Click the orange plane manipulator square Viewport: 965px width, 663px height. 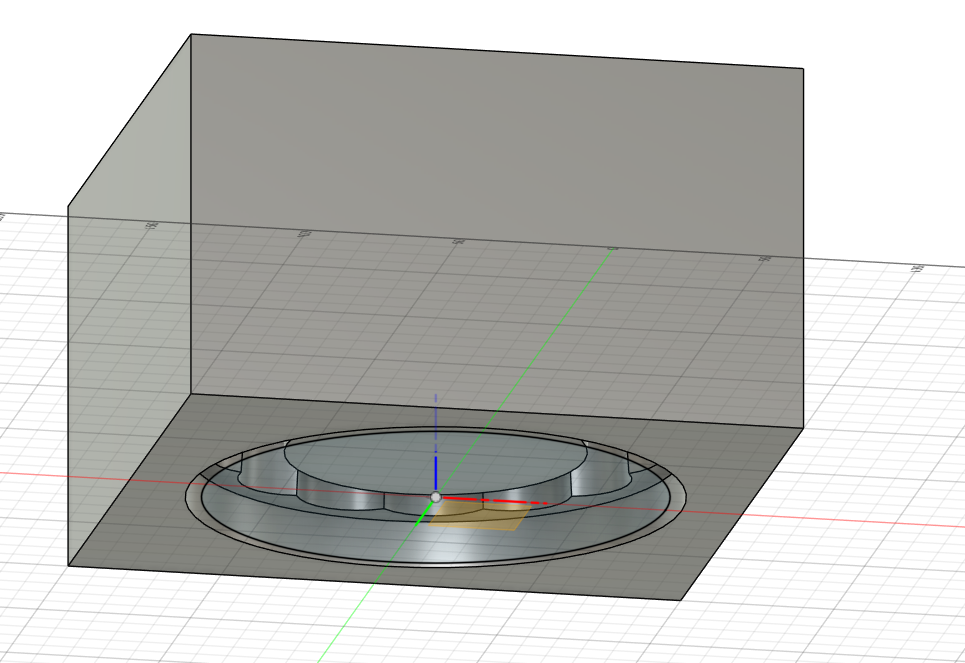(x=480, y=516)
